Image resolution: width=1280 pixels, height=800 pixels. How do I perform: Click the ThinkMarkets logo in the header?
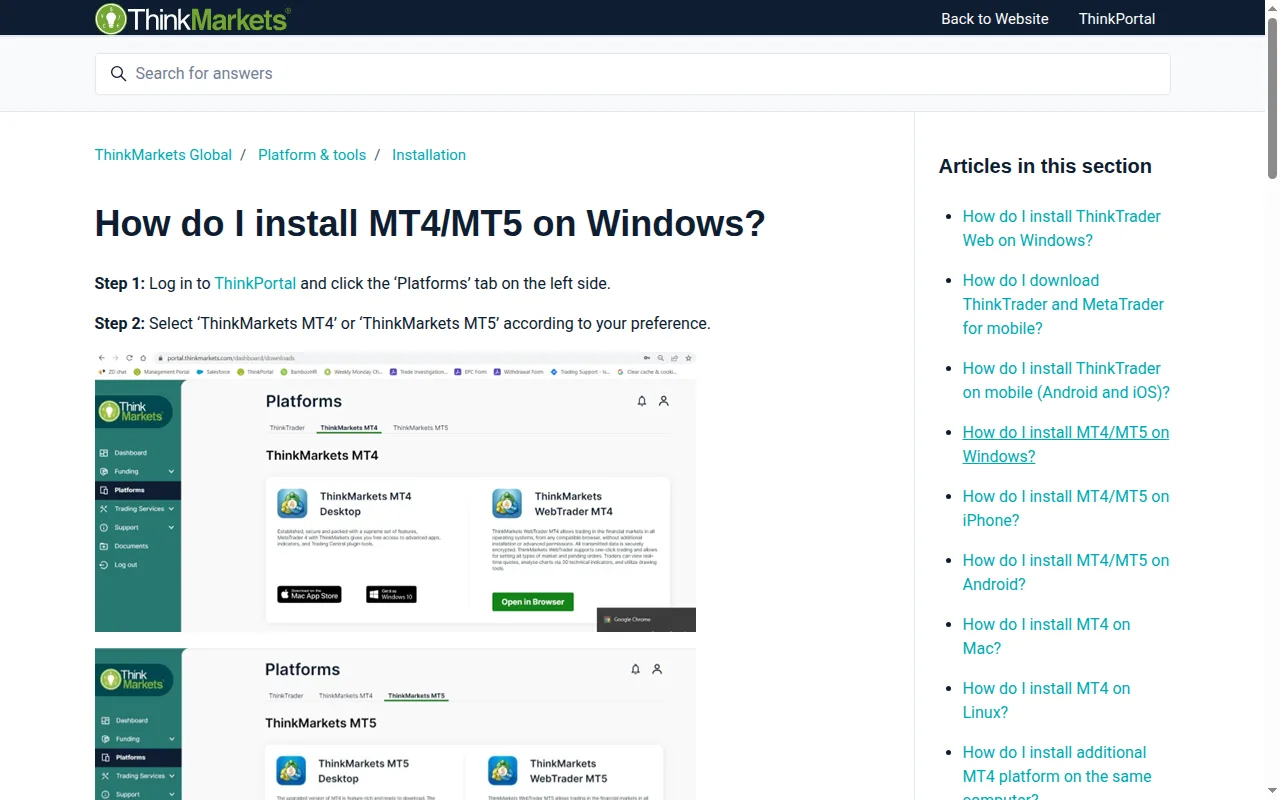(x=193, y=18)
